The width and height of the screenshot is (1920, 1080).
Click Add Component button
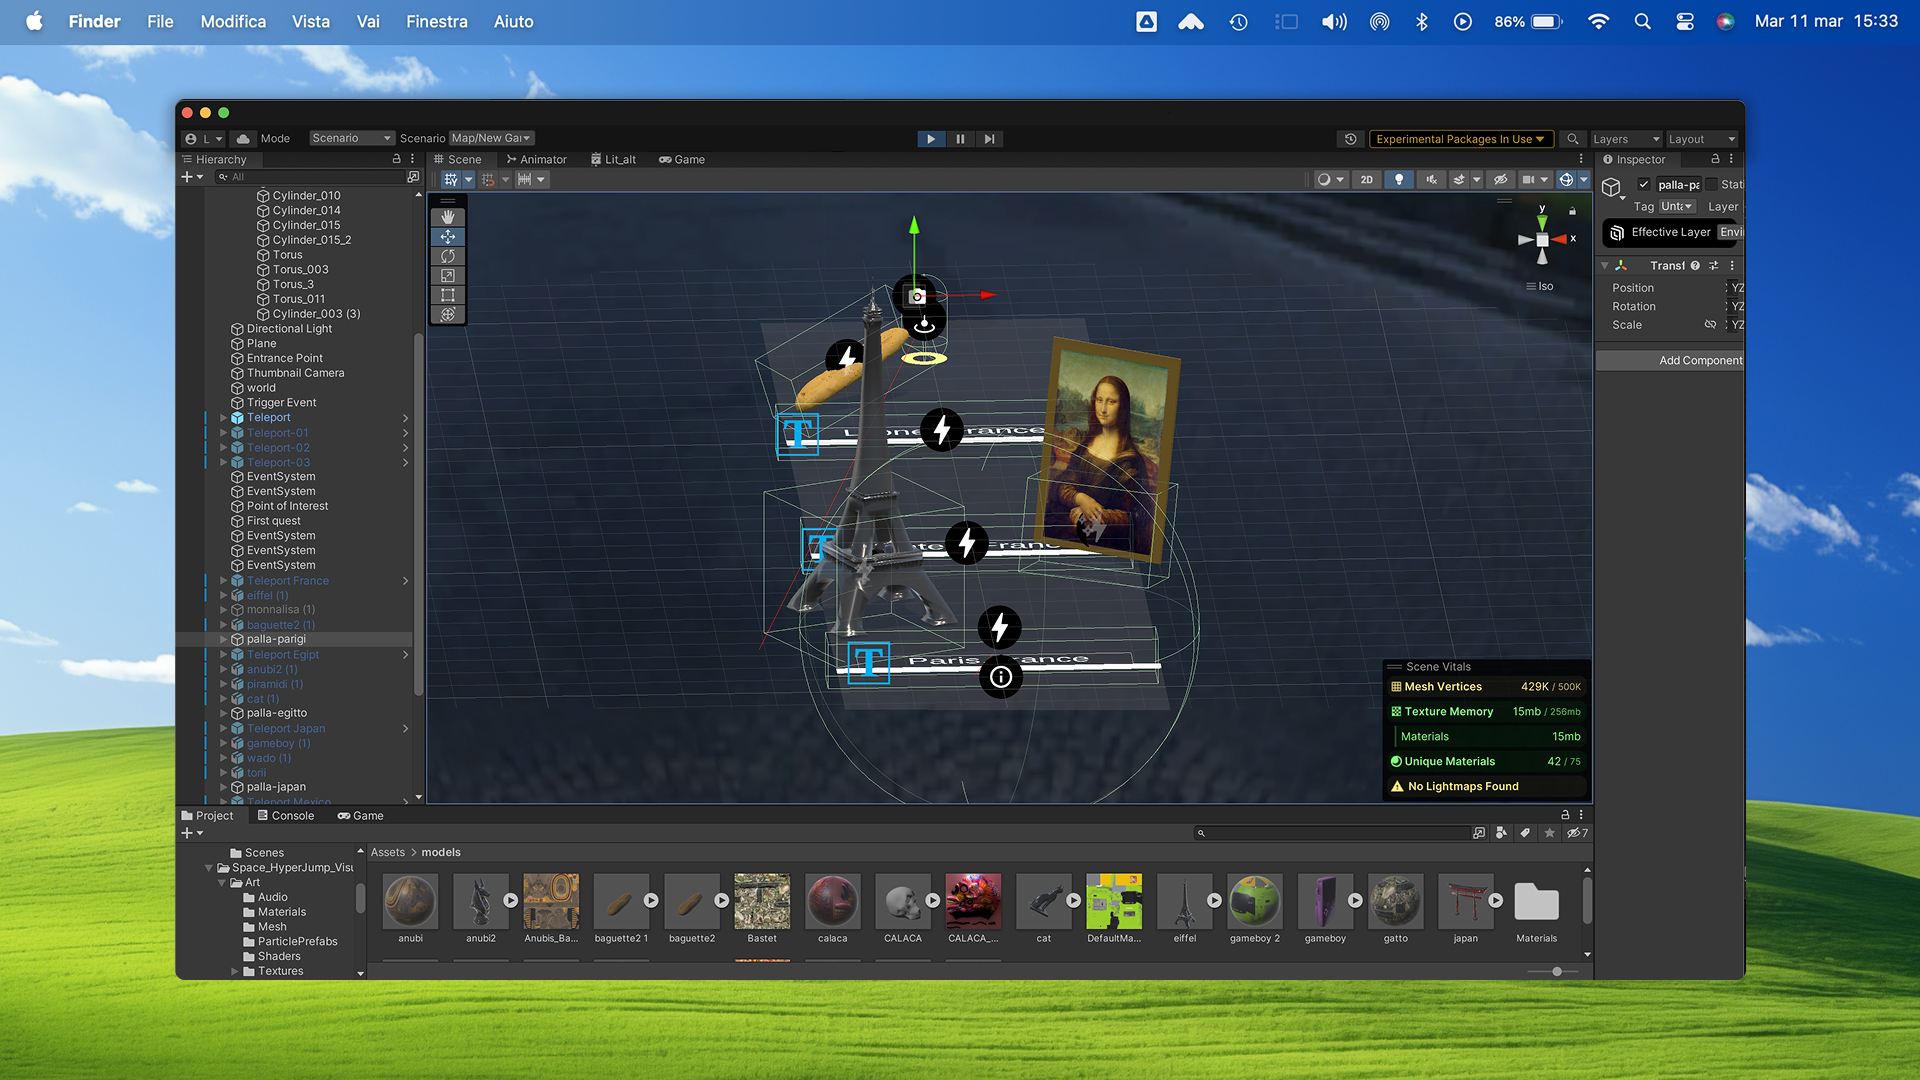[1670, 361]
